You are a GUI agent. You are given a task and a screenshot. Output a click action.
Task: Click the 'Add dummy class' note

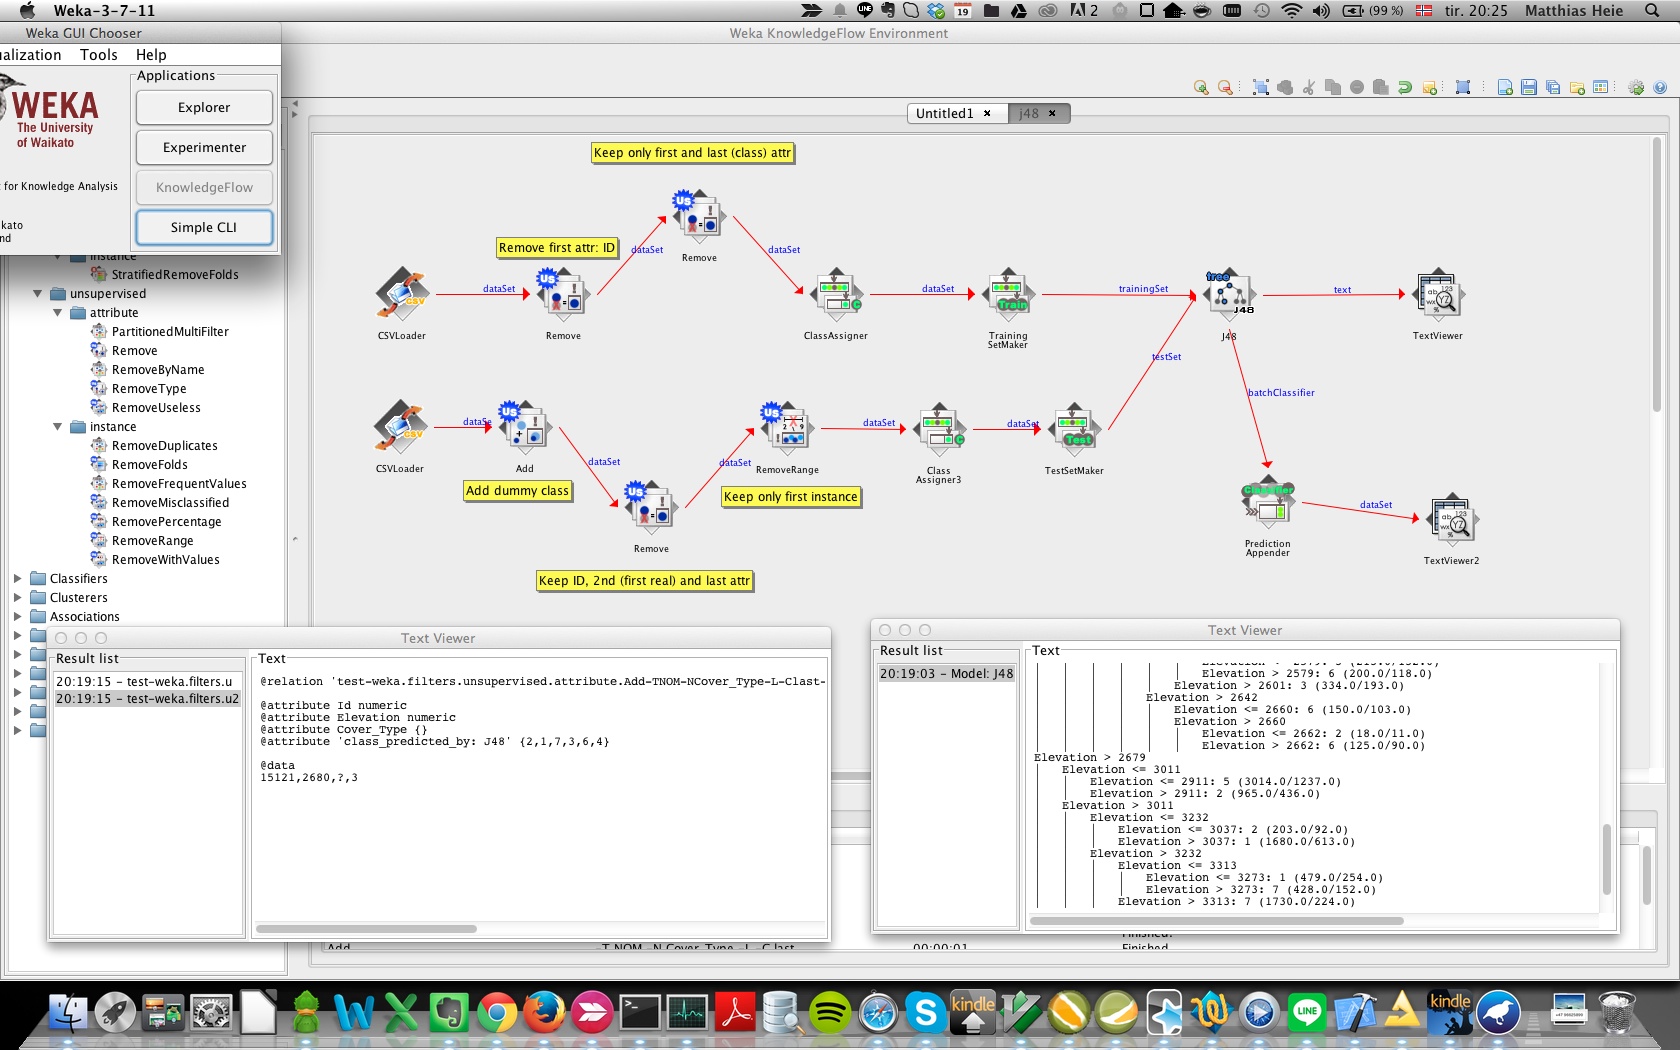tap(517, 491)
